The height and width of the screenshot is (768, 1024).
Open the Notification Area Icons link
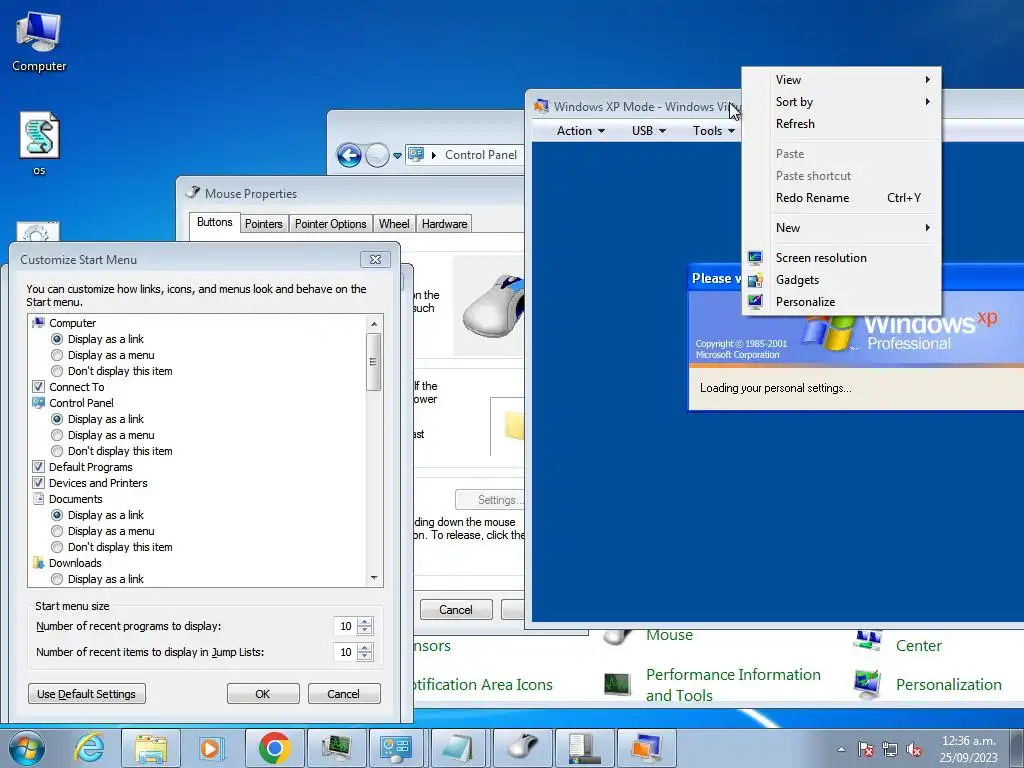coord(483,684)
